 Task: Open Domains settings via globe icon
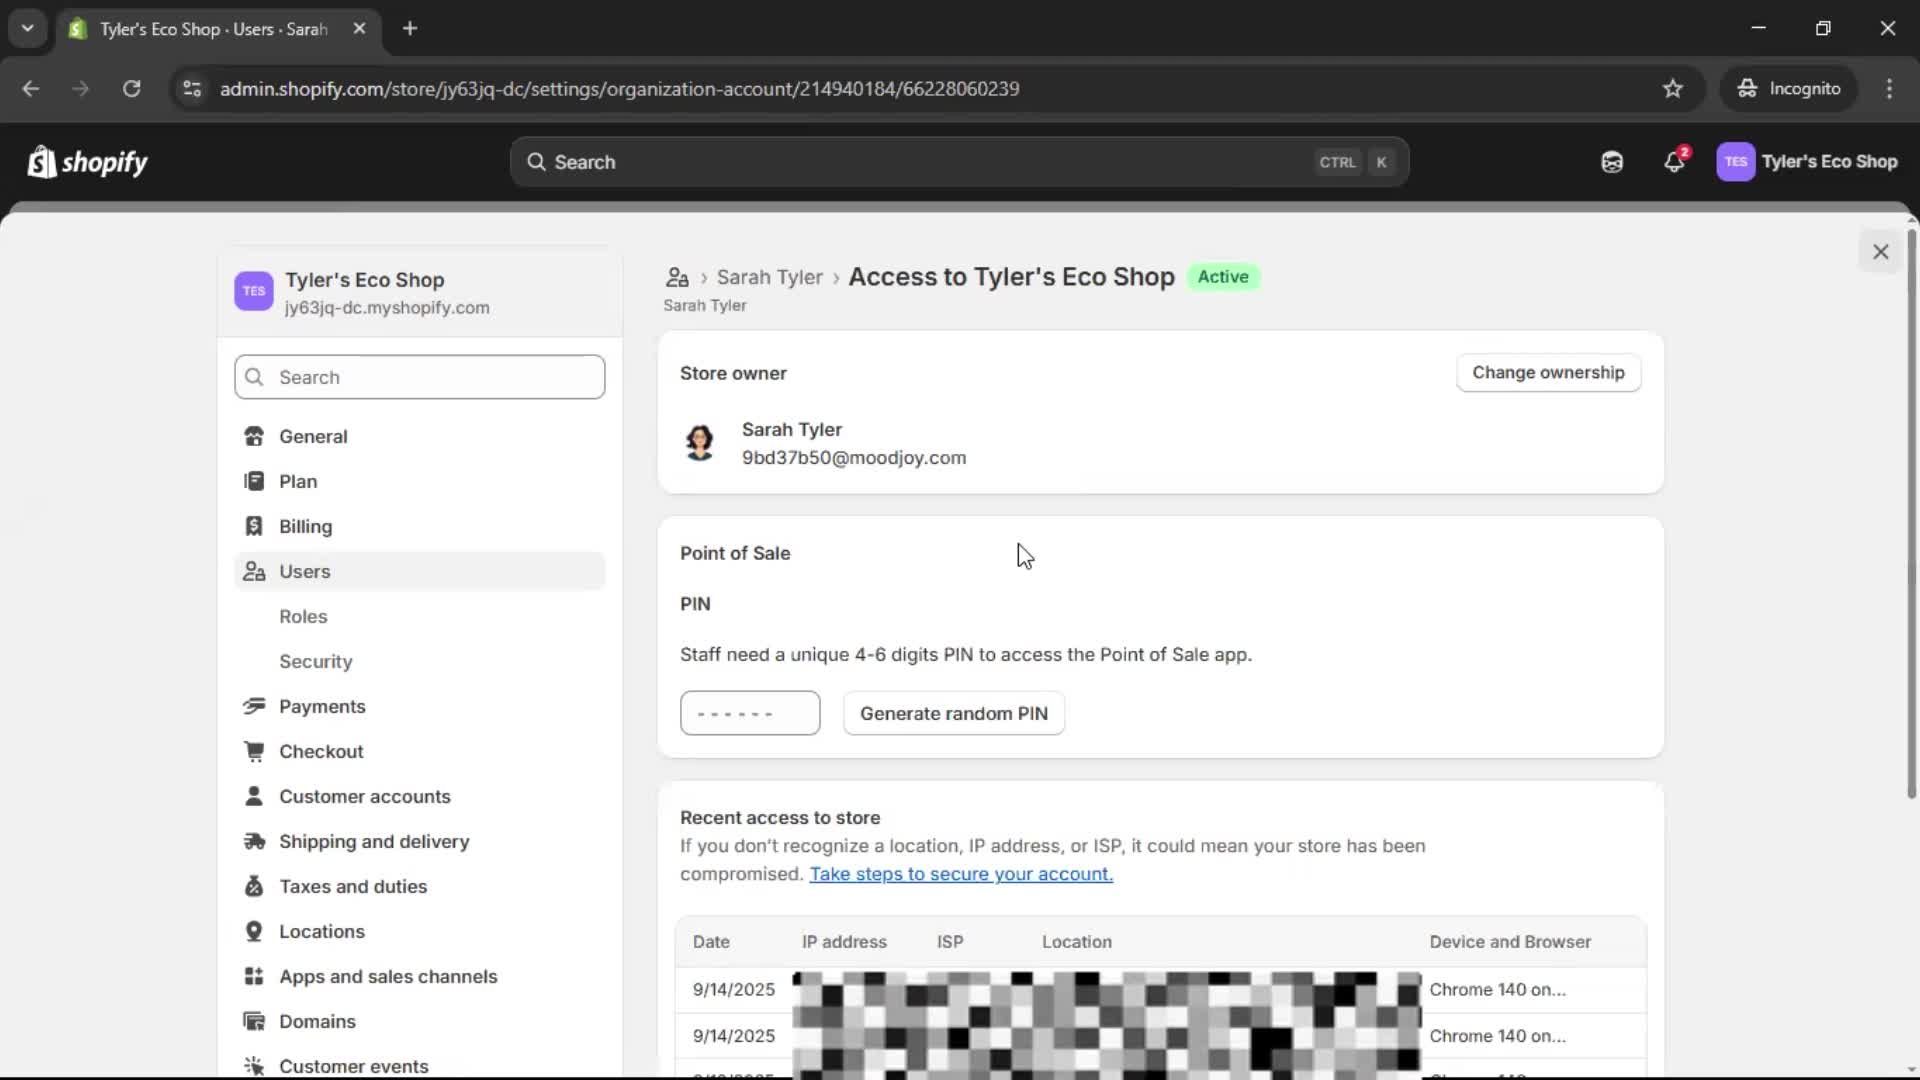255,1021
